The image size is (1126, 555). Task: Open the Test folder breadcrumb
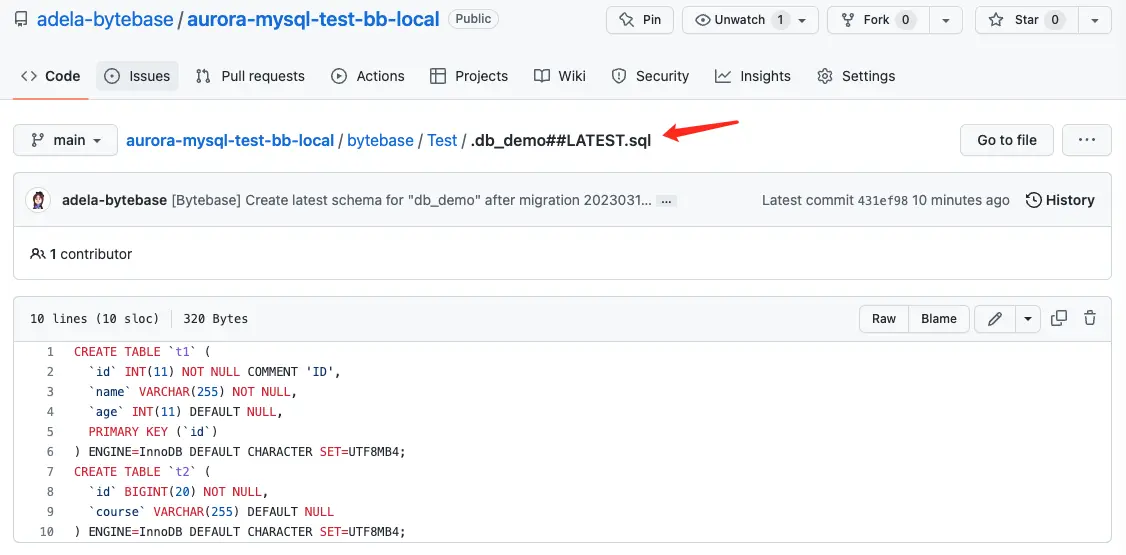click(x=442, y=141)
